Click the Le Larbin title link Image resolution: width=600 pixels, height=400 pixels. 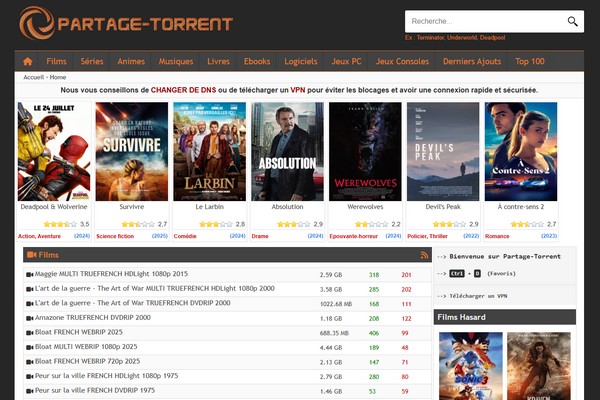tap(210, 207)
